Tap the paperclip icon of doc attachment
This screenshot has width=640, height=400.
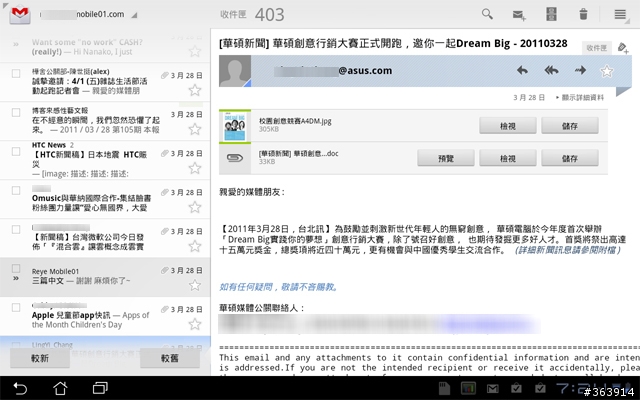(x=235, y=158)
